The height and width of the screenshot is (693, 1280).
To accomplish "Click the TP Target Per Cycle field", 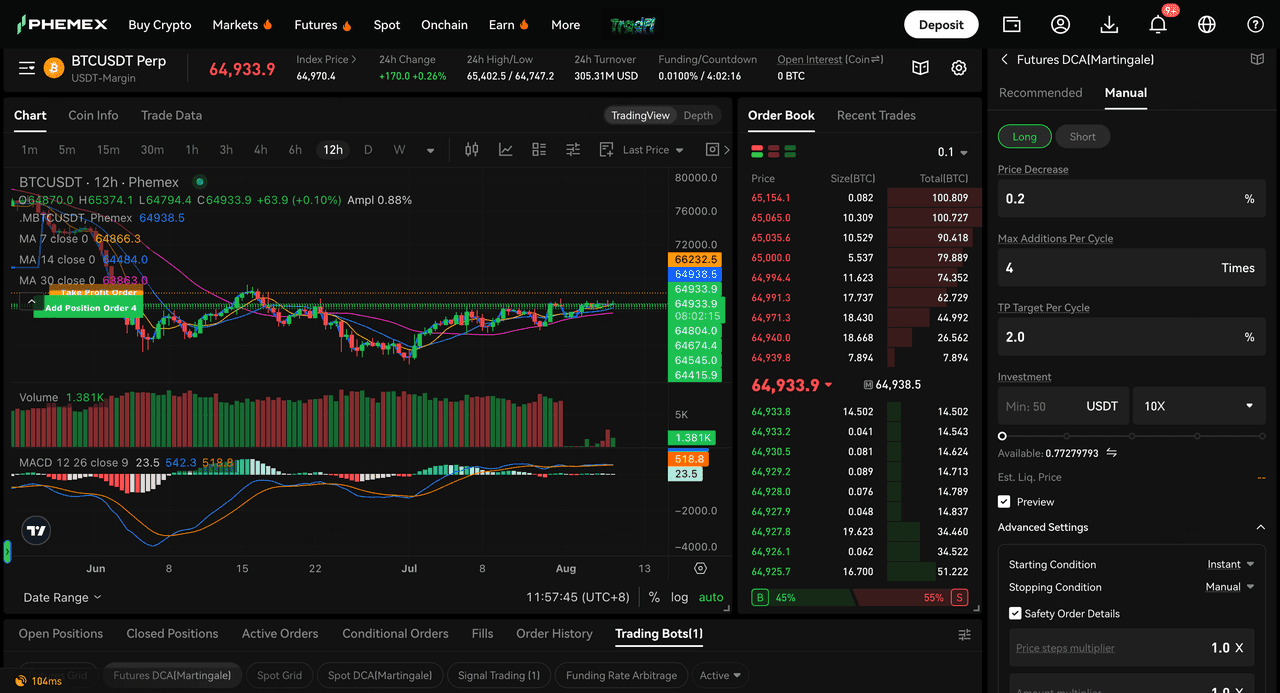I will (1132, 337).
